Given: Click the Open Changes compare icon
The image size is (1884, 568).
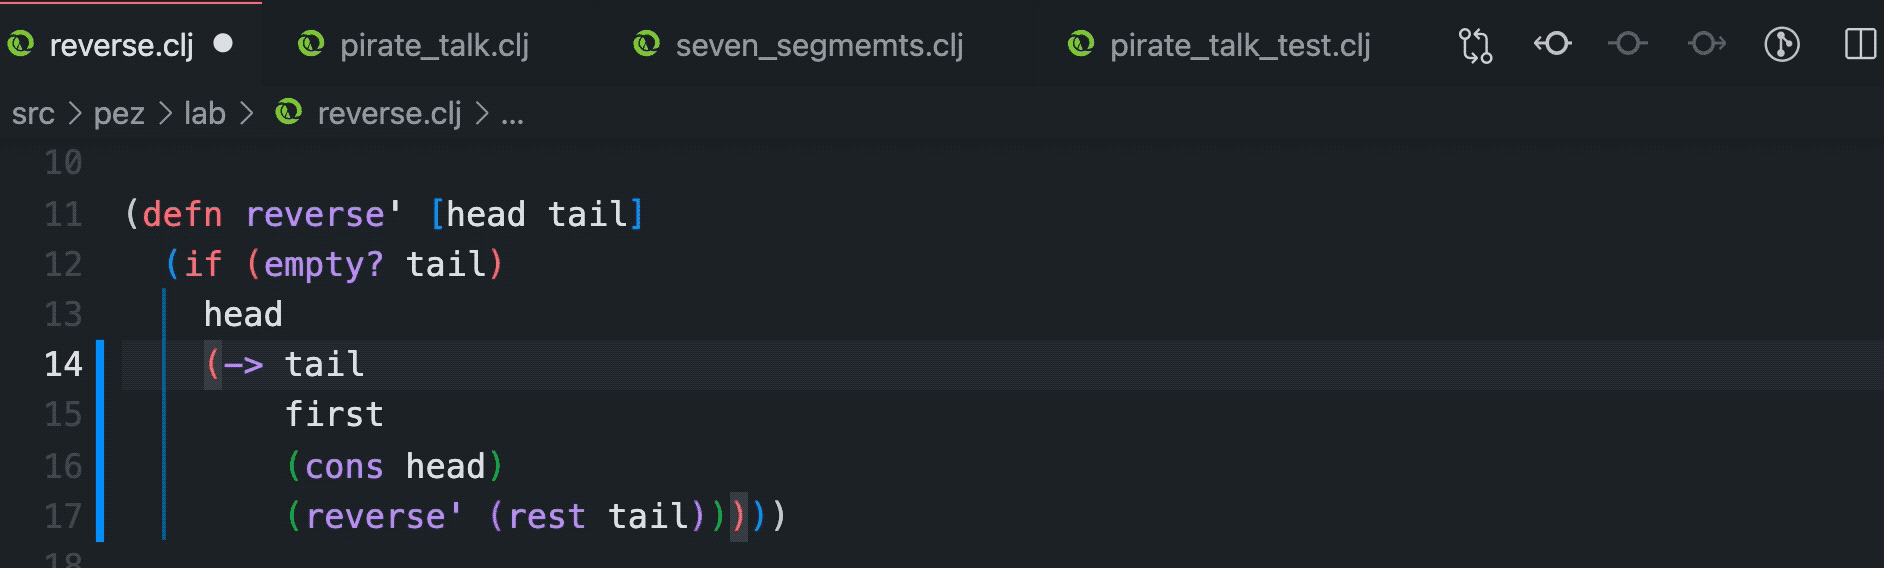Looking at the screenshot, I should [x=1475, y=45].
